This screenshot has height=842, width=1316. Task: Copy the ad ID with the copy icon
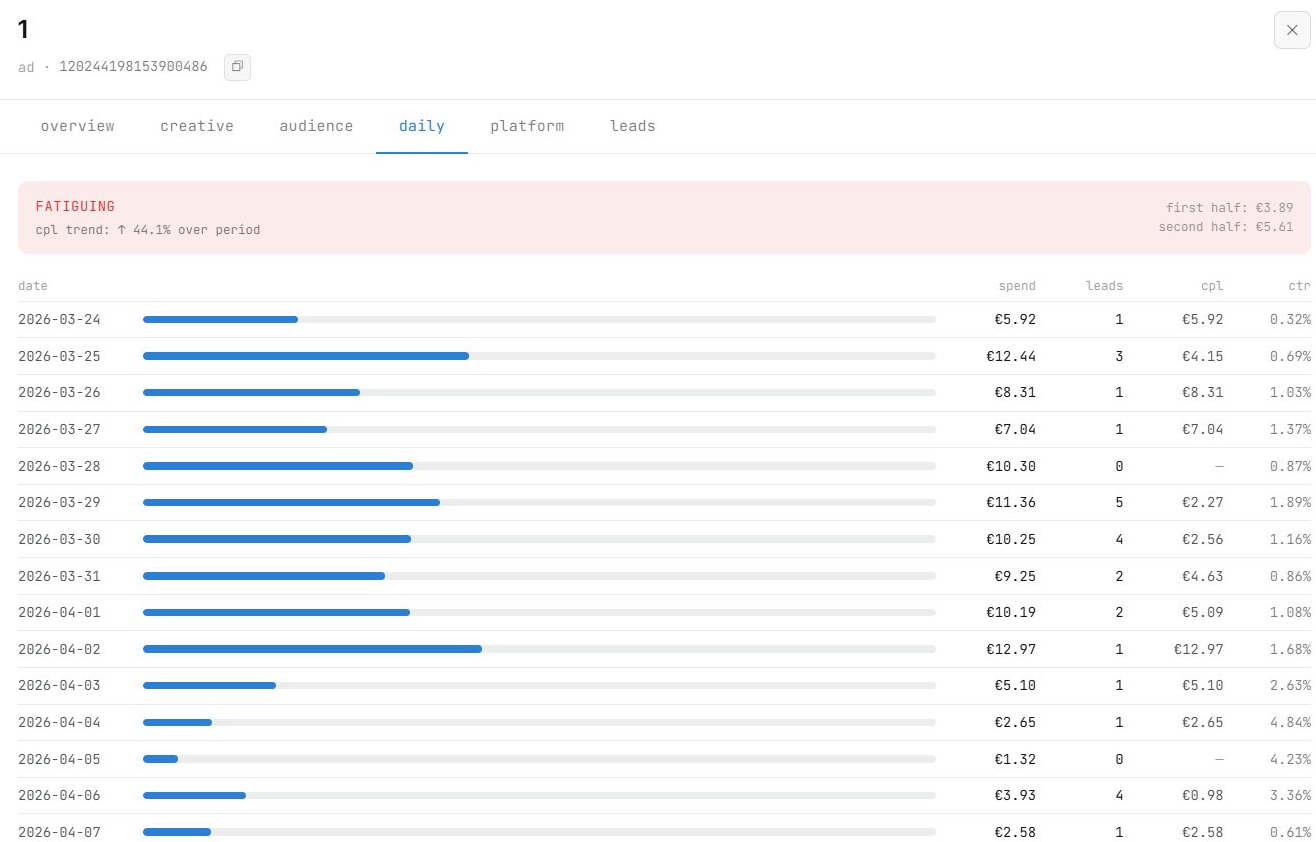pyautogui.click(x=237, y=67)
